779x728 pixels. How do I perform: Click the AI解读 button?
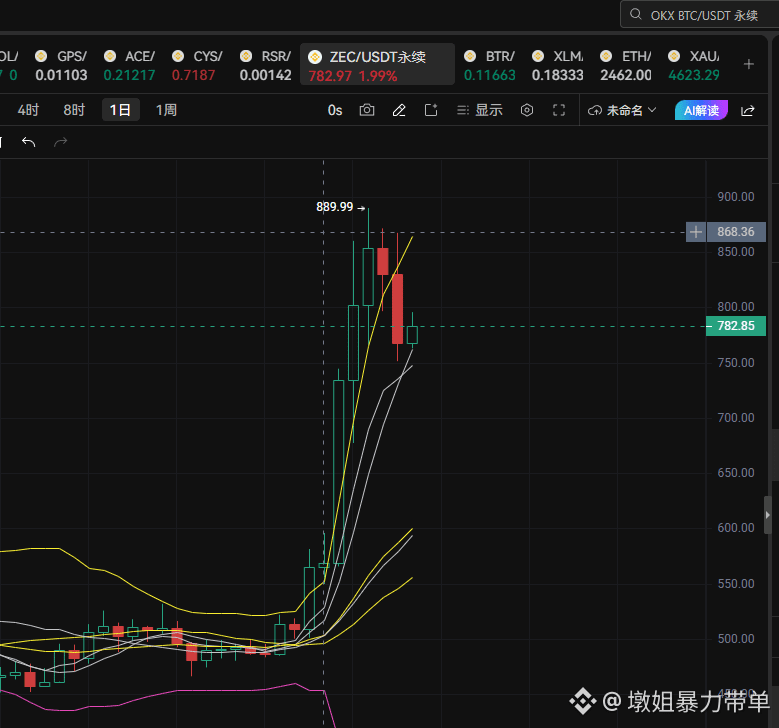pos(701,110)
